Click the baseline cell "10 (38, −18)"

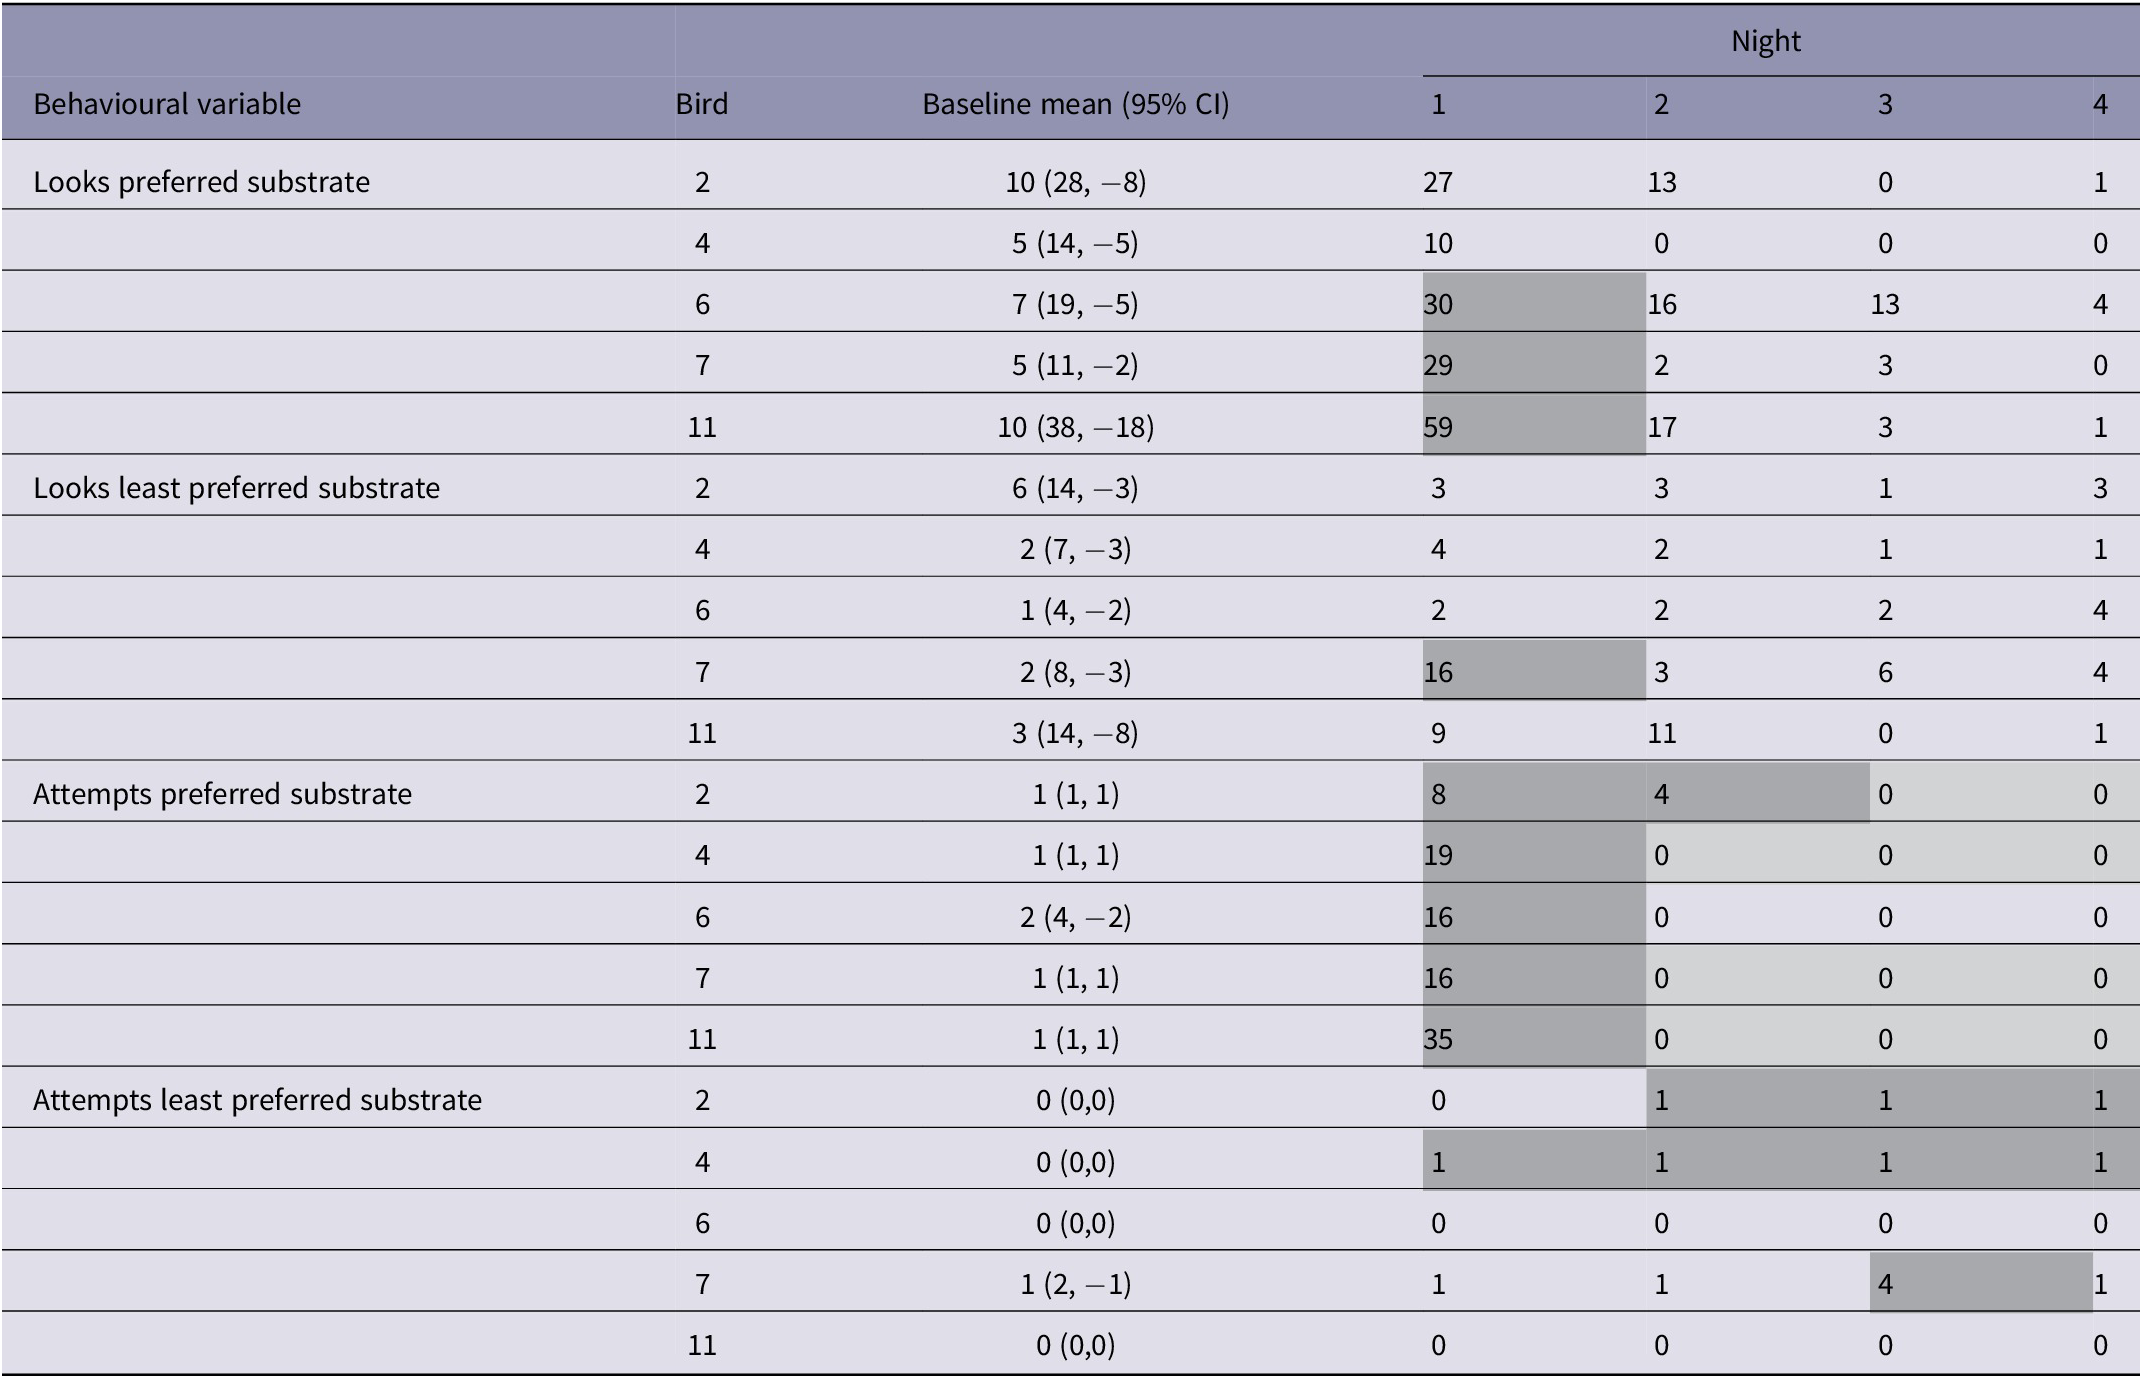pos(1075,427)
